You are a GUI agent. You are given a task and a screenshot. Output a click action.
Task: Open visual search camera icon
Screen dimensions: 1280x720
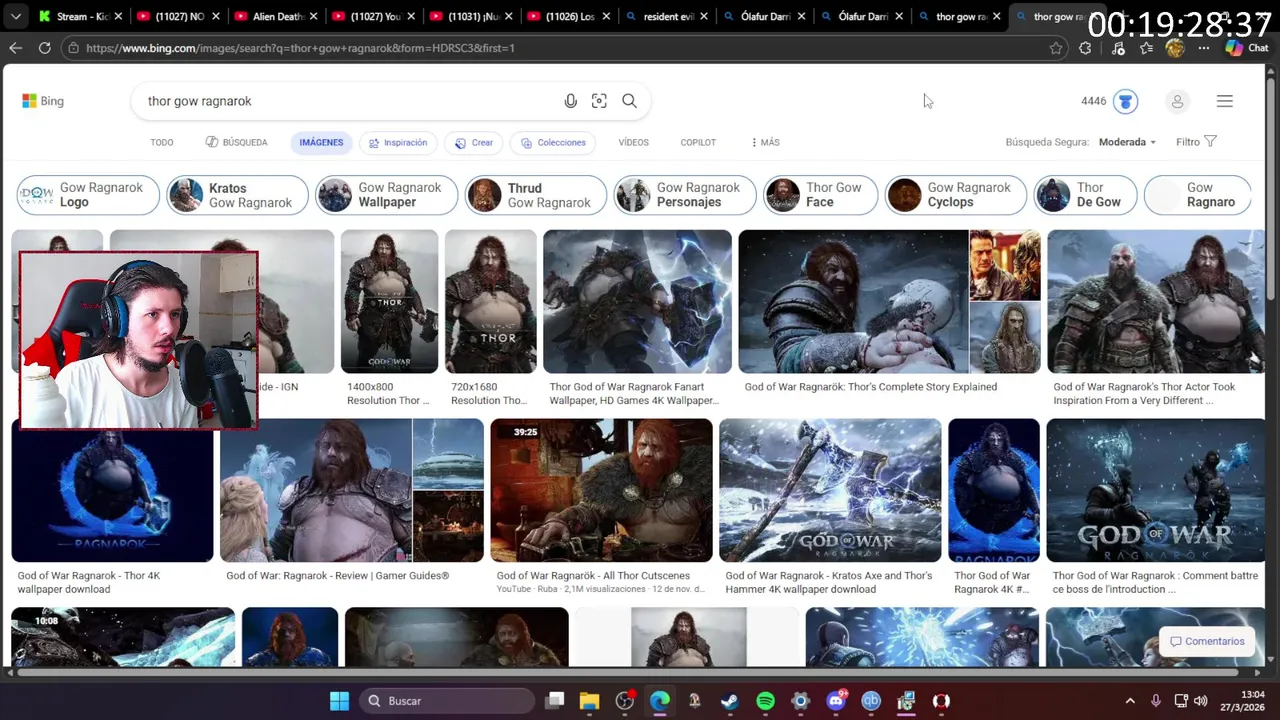599,101
